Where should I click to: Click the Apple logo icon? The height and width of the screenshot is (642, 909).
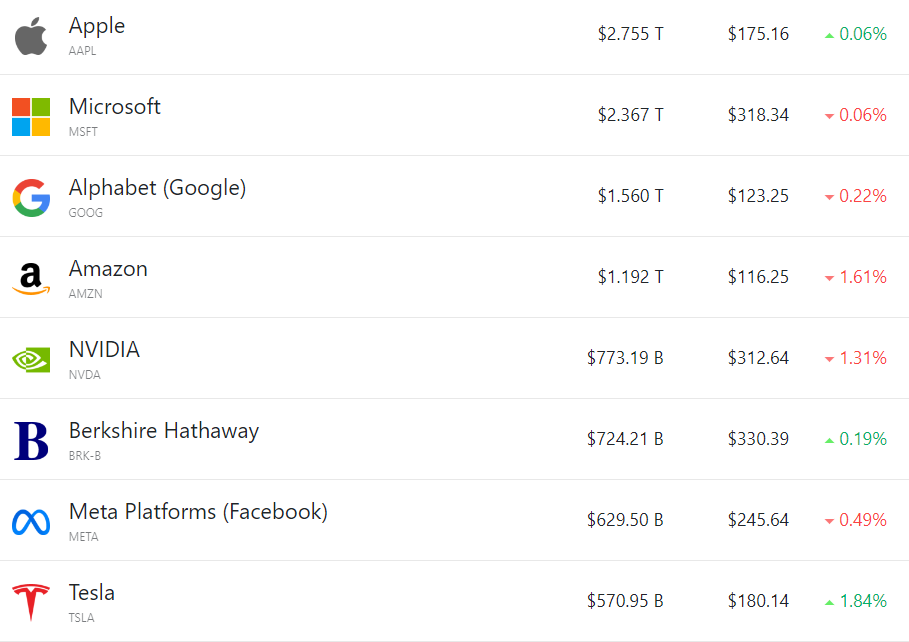[31, 36]
